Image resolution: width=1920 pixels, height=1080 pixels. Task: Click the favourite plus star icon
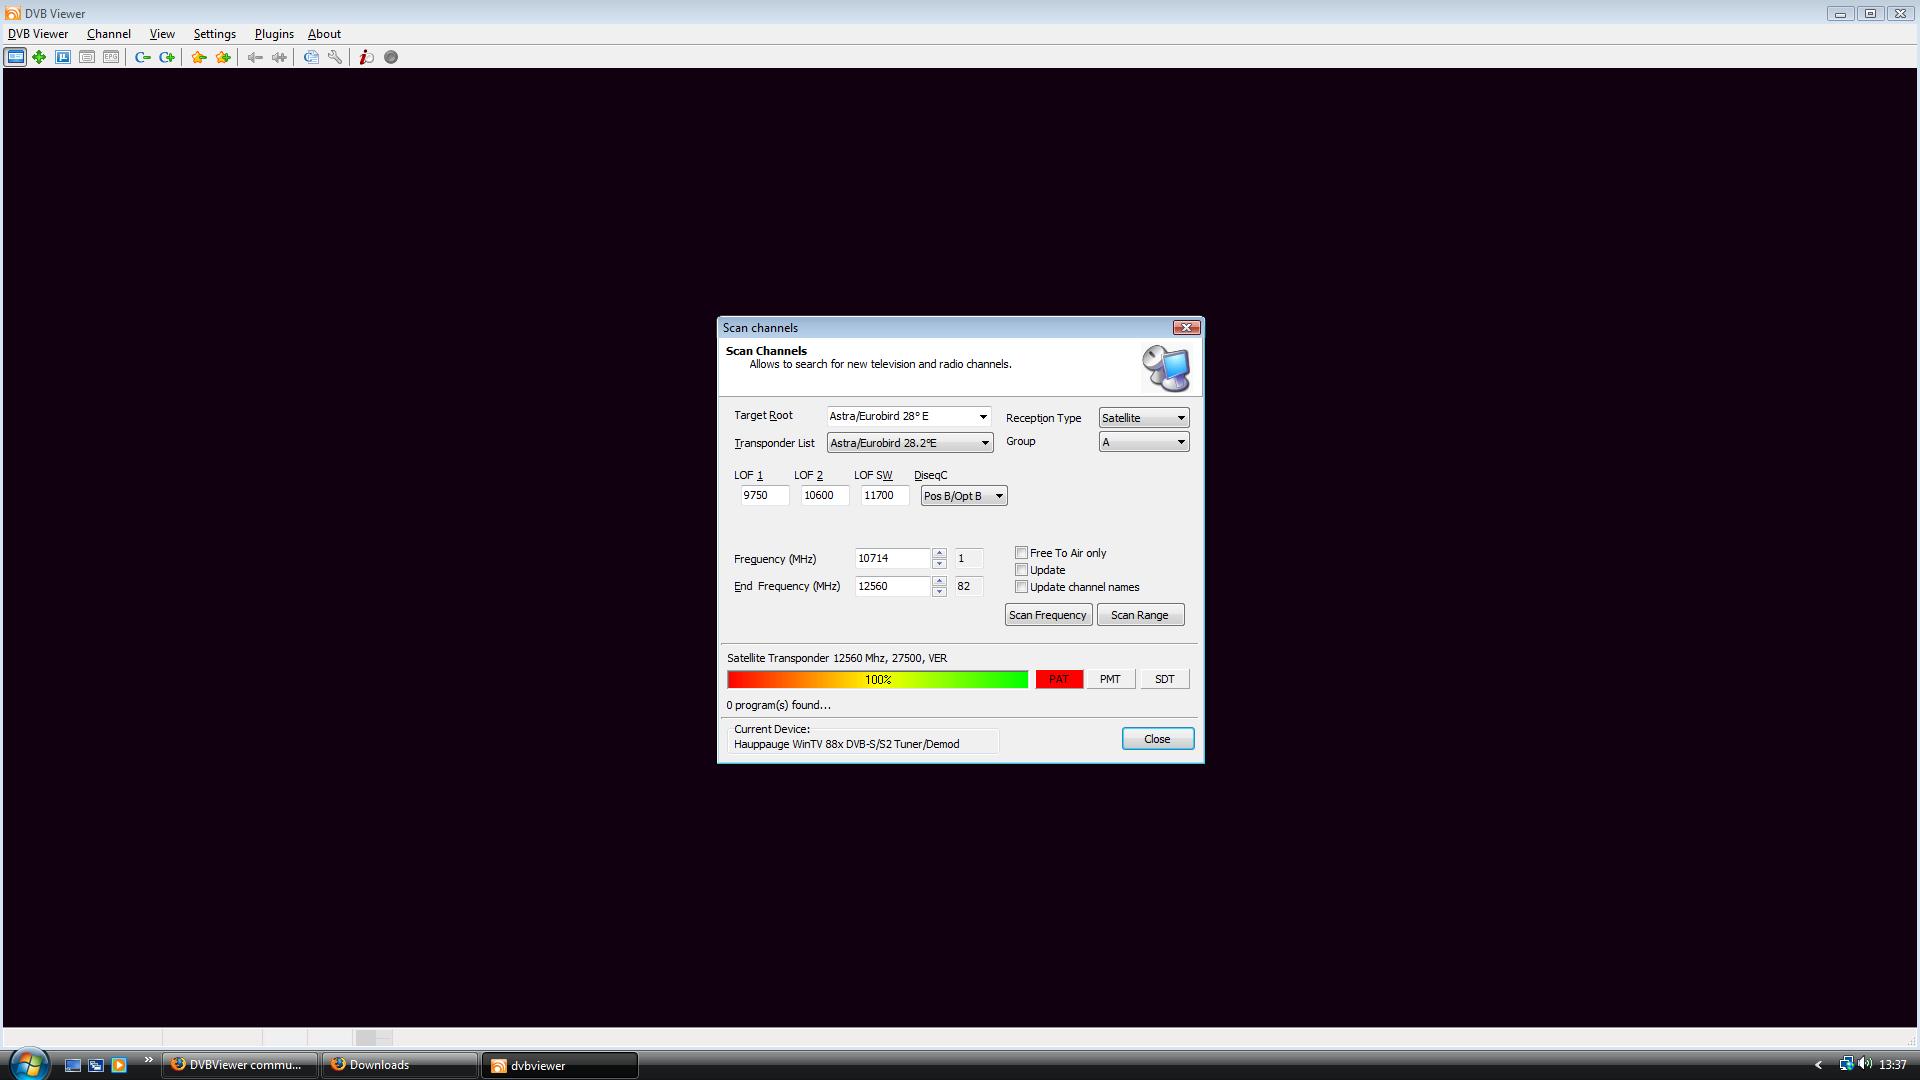[x=223, y=57]
